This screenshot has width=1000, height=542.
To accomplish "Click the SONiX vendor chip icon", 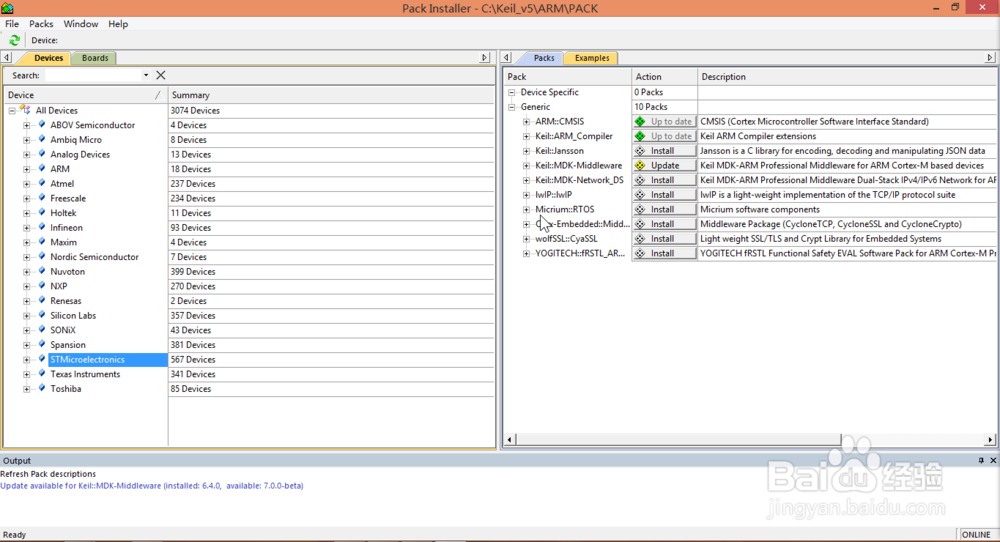I will coord(42,330).
